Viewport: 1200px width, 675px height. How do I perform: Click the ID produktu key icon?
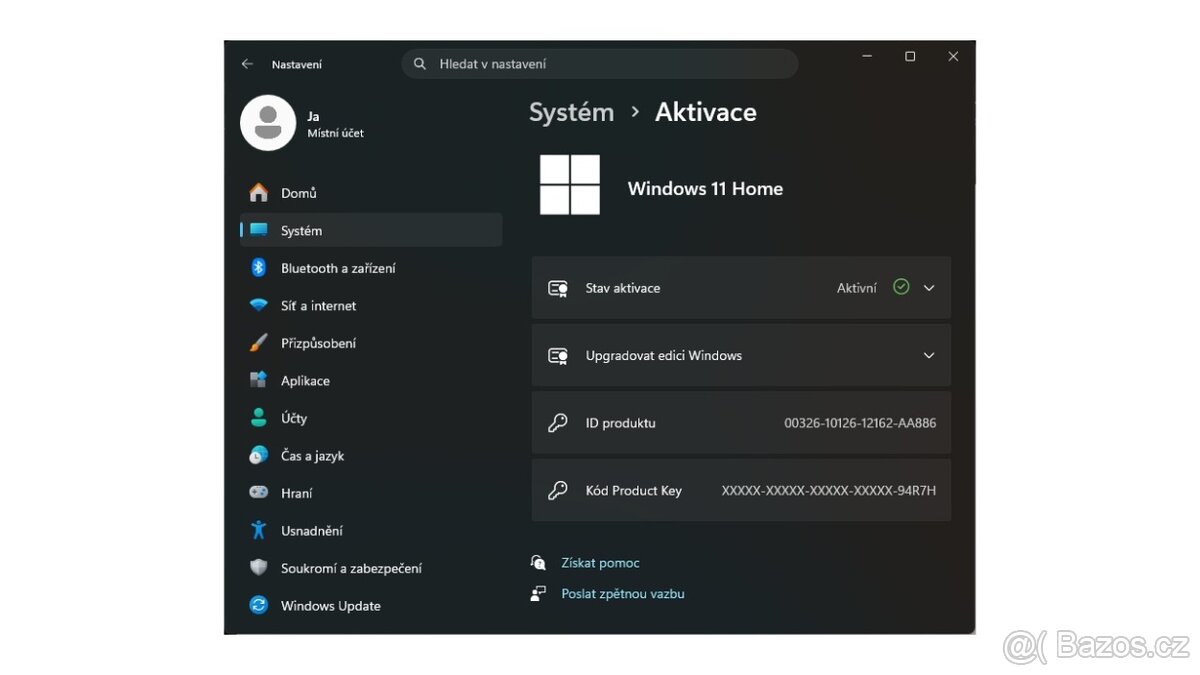tap(558, 423)
